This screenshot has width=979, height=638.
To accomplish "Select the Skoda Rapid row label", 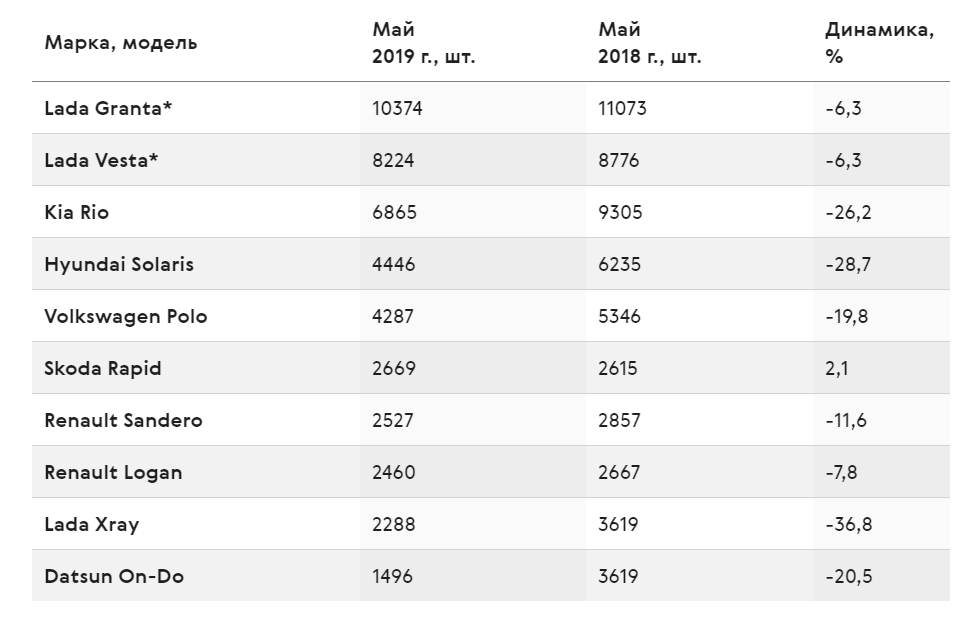I will pos(103,368).
